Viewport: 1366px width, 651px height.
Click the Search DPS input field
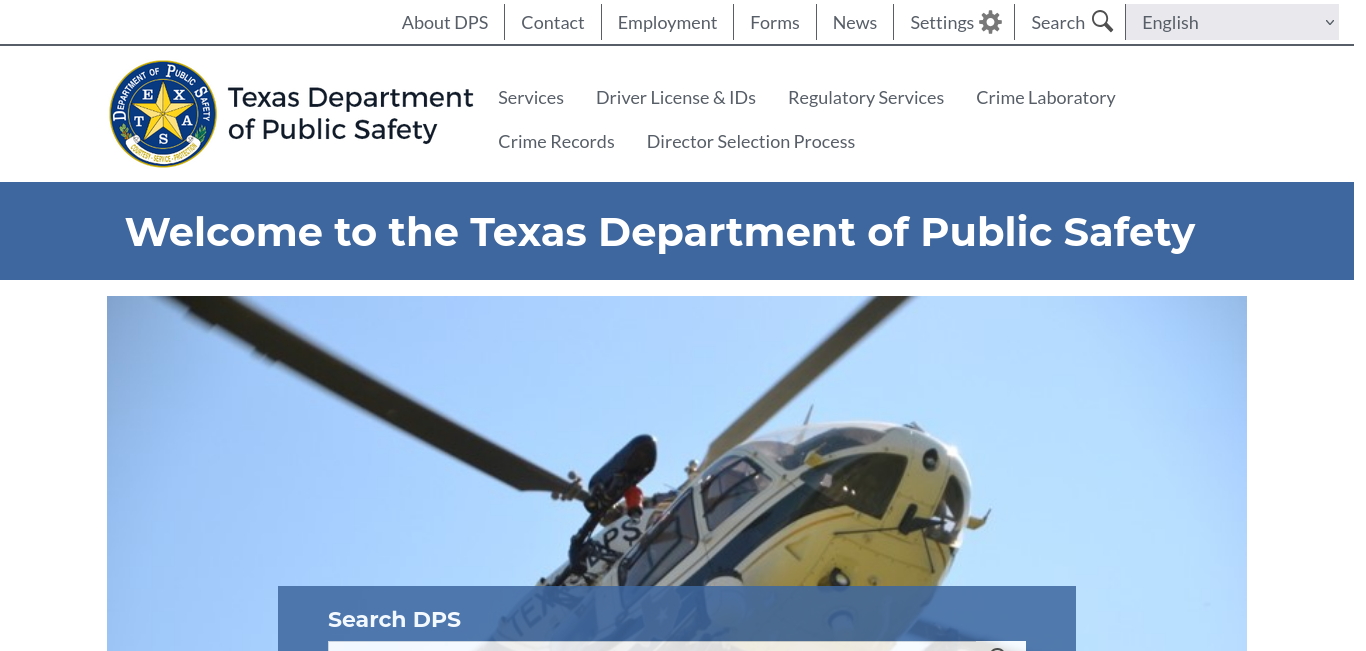(x=677, y=646)
